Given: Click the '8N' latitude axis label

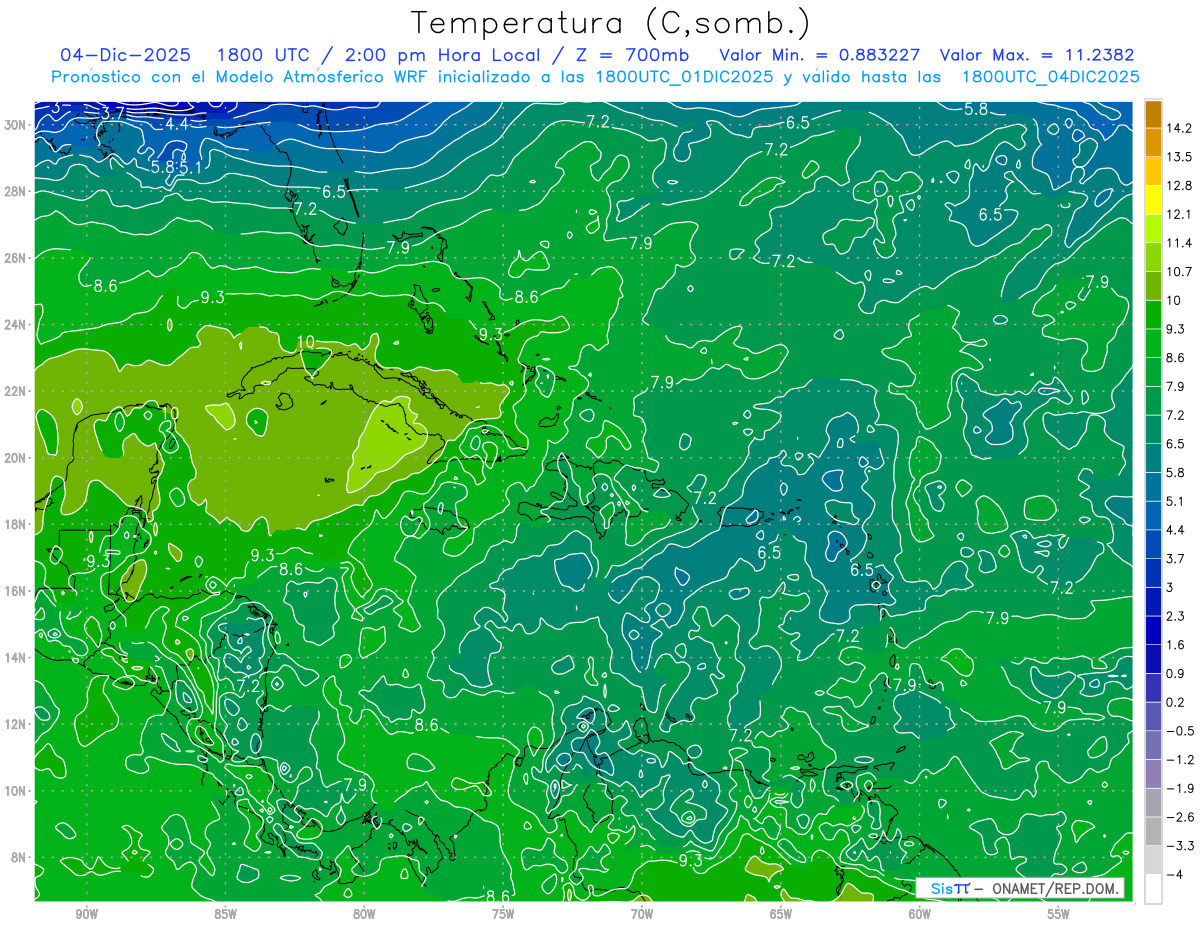Looking at the screenshot, I should click(x=20, y=858).
